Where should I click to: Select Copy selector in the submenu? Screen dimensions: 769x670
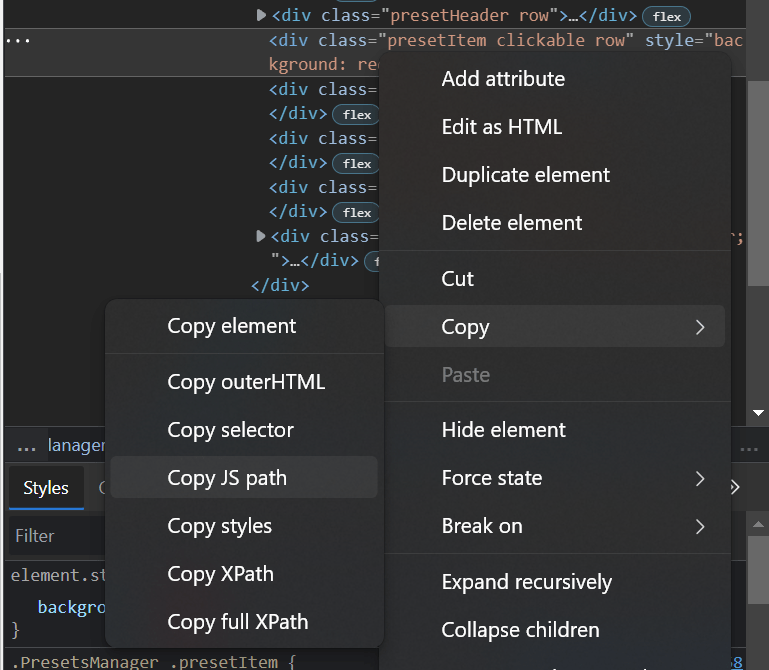tap(230, 430)
